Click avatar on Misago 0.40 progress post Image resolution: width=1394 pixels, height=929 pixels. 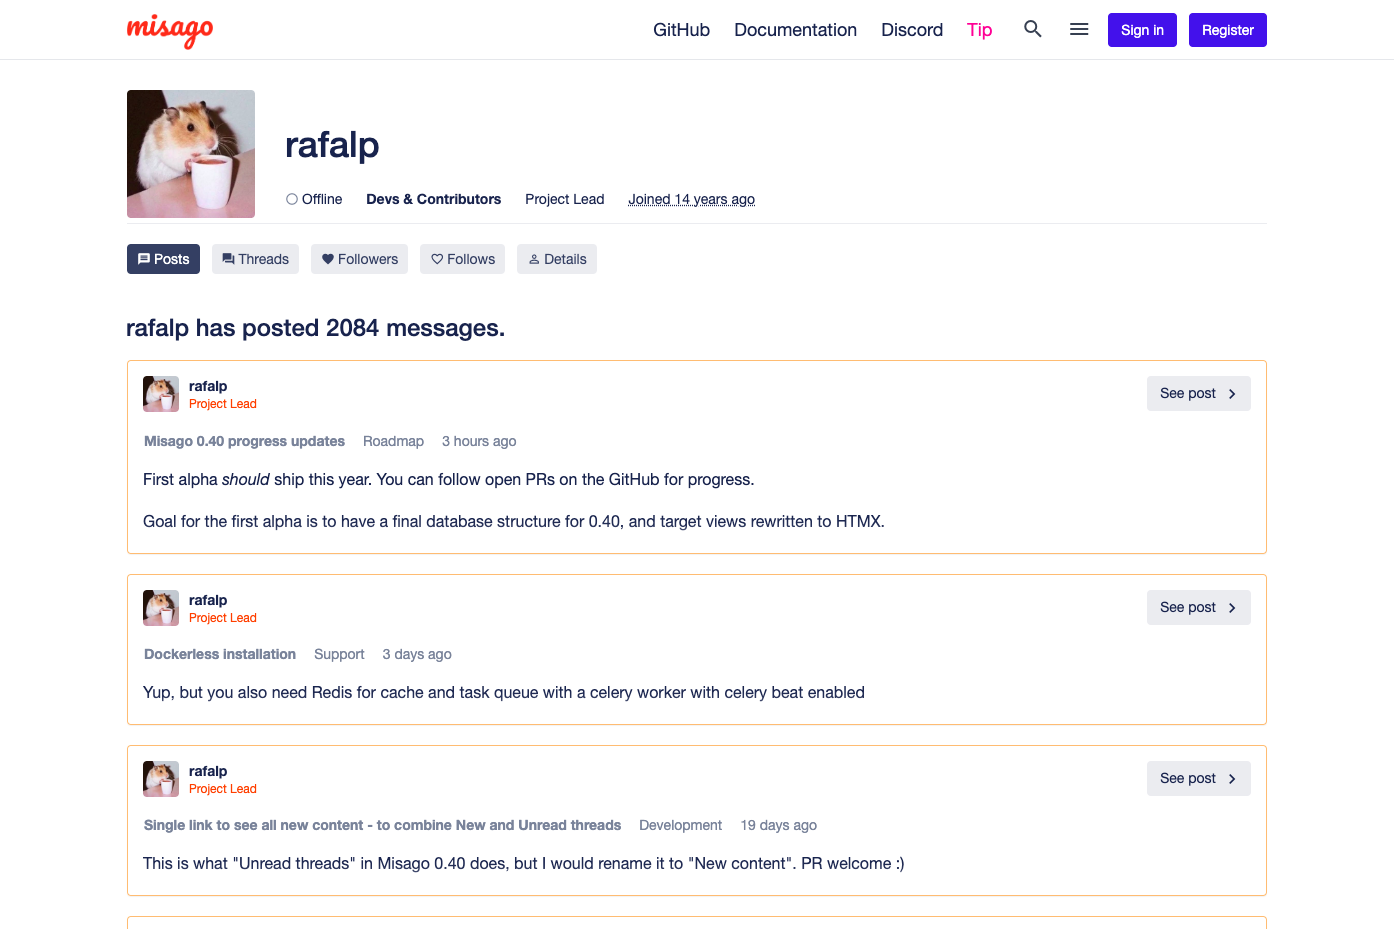(161, 394)
